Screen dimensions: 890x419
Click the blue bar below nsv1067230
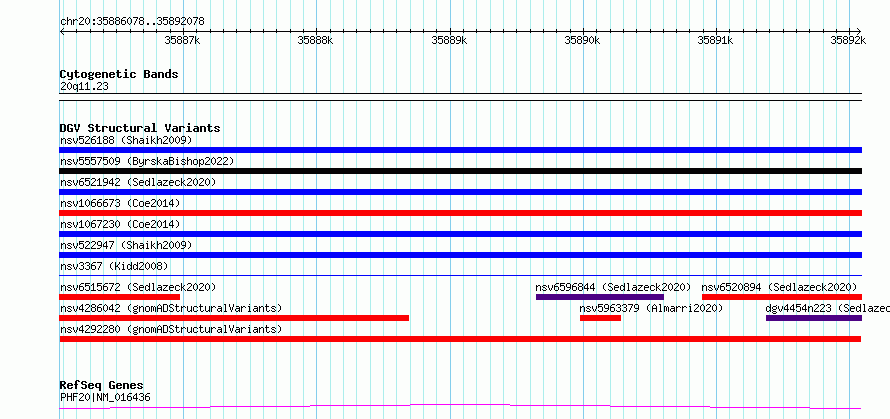[x=460, y=234]
